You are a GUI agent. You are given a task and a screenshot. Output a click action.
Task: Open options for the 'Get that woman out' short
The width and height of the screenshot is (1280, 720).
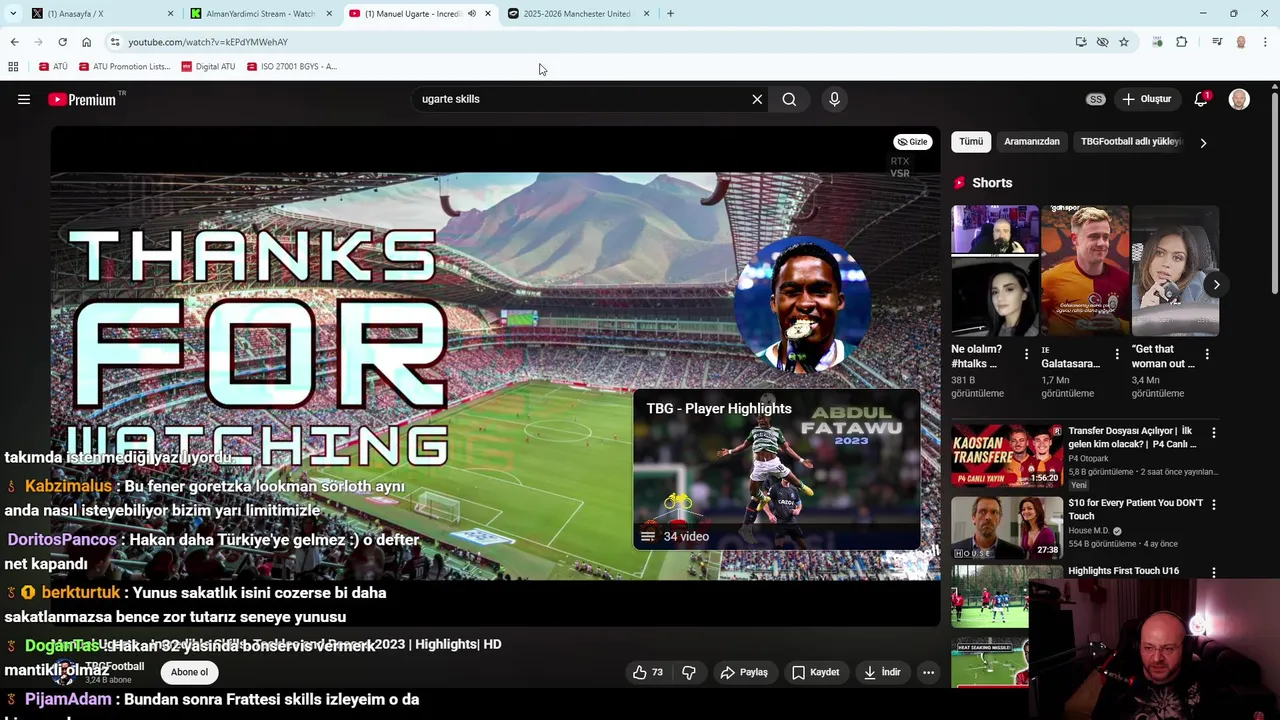tap(1207, 354)
